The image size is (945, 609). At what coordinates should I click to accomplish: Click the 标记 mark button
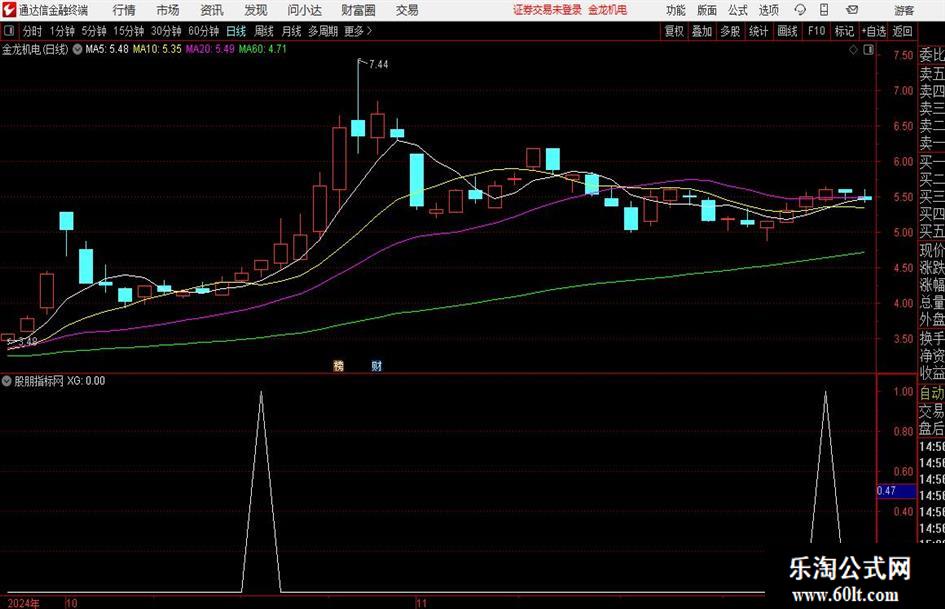(x=844, y=31)
